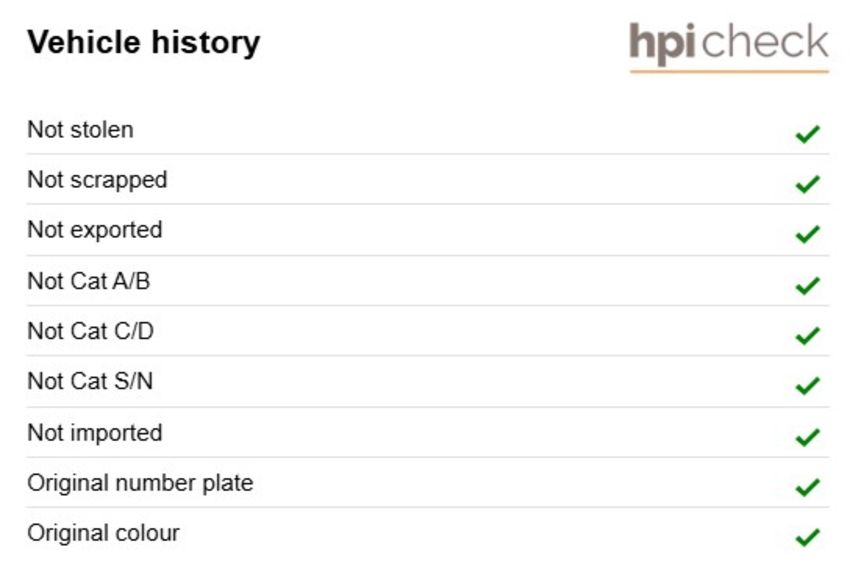The height and width of the screenshot is (572, 850).
Task: Select the Not imported text
Action: point(95,433)
